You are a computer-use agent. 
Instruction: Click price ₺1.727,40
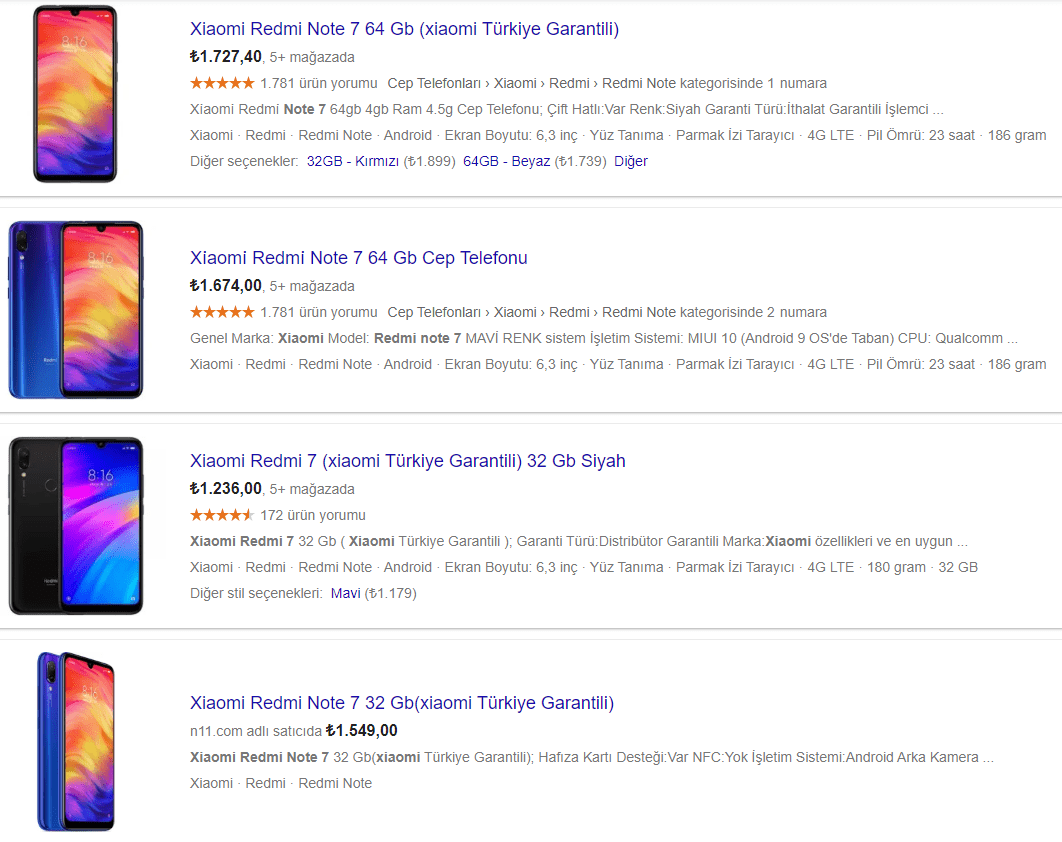coord(226,57)
